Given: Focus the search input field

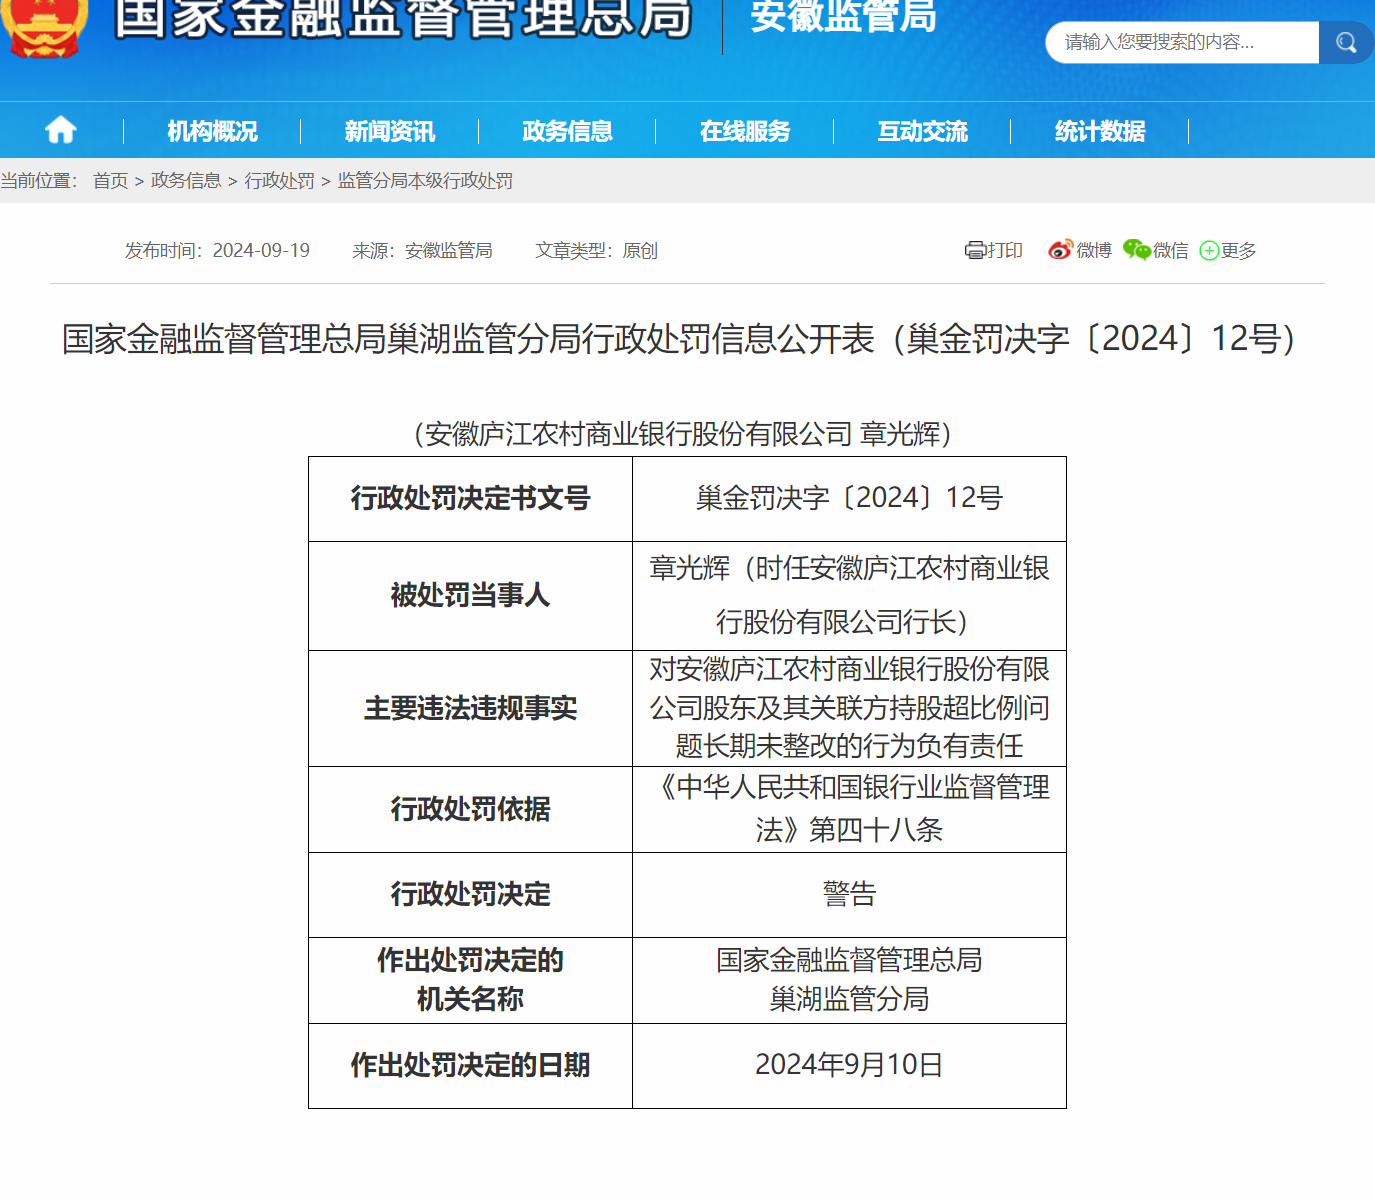Looking at the screenshot, I should coord(1183,42).
